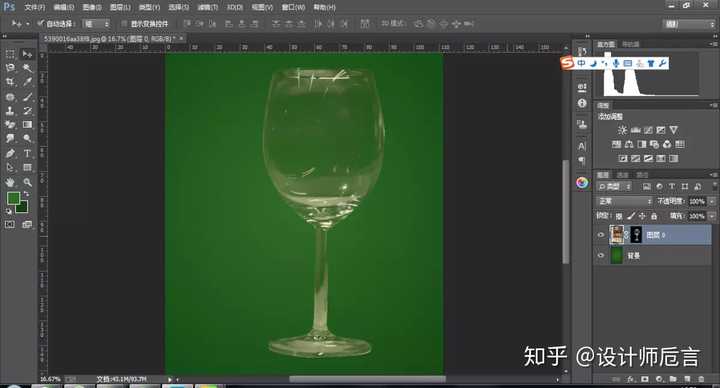Select the Move tool
The height and width of the screenshot is (388, 720).
tap(28, 54)
